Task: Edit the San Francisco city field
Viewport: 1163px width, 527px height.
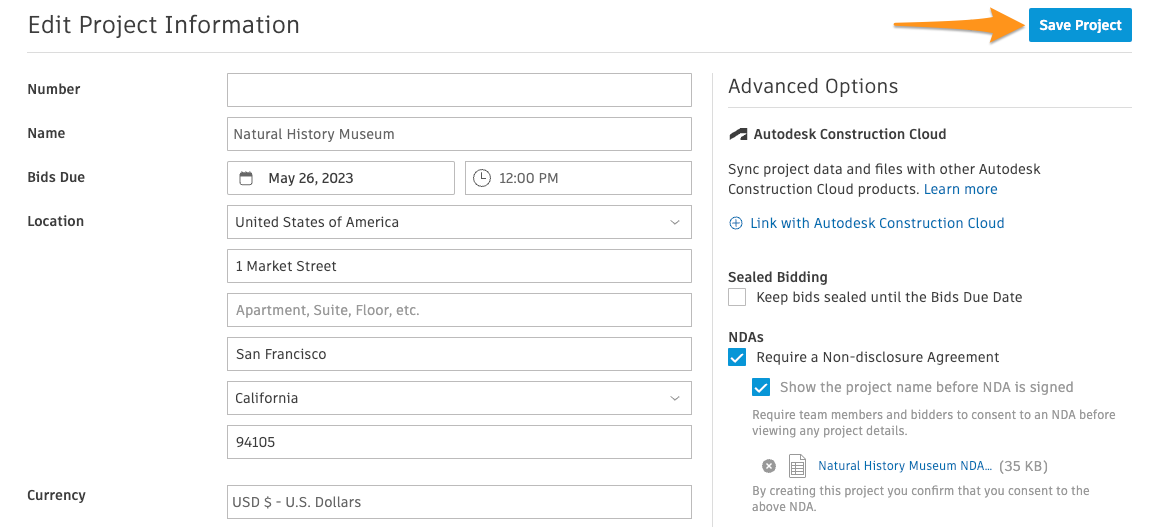Action: pyautogui.click(x=459, y=354)
